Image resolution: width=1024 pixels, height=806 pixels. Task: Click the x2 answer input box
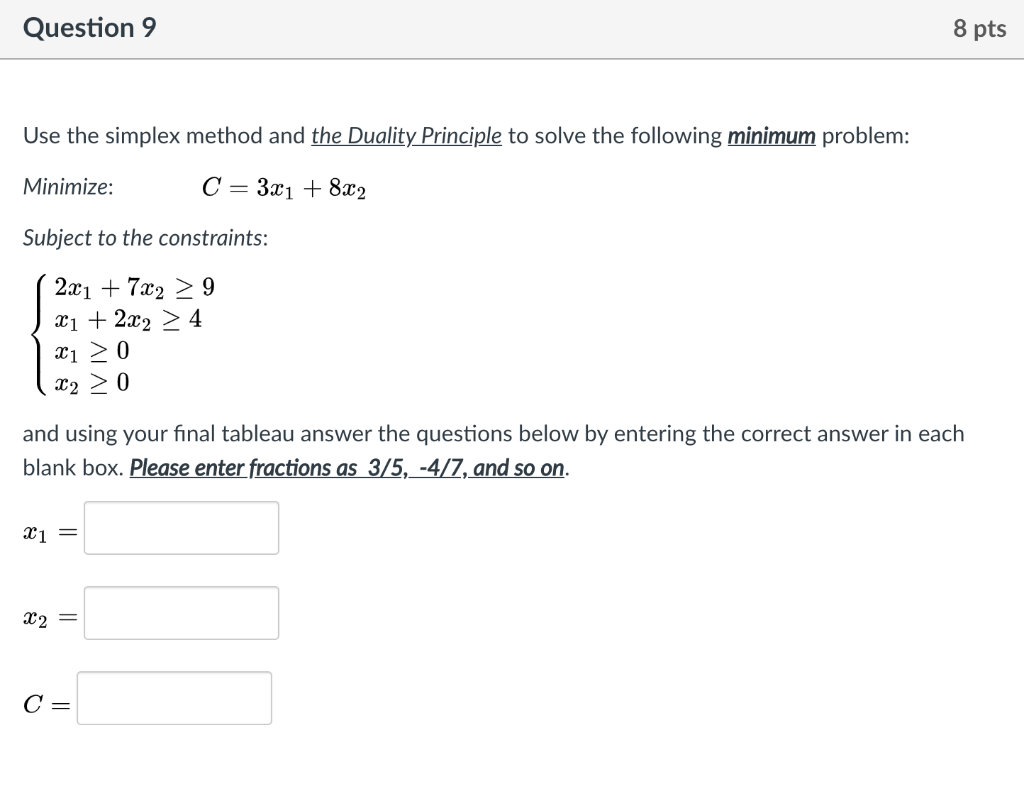tap(181, 612)
